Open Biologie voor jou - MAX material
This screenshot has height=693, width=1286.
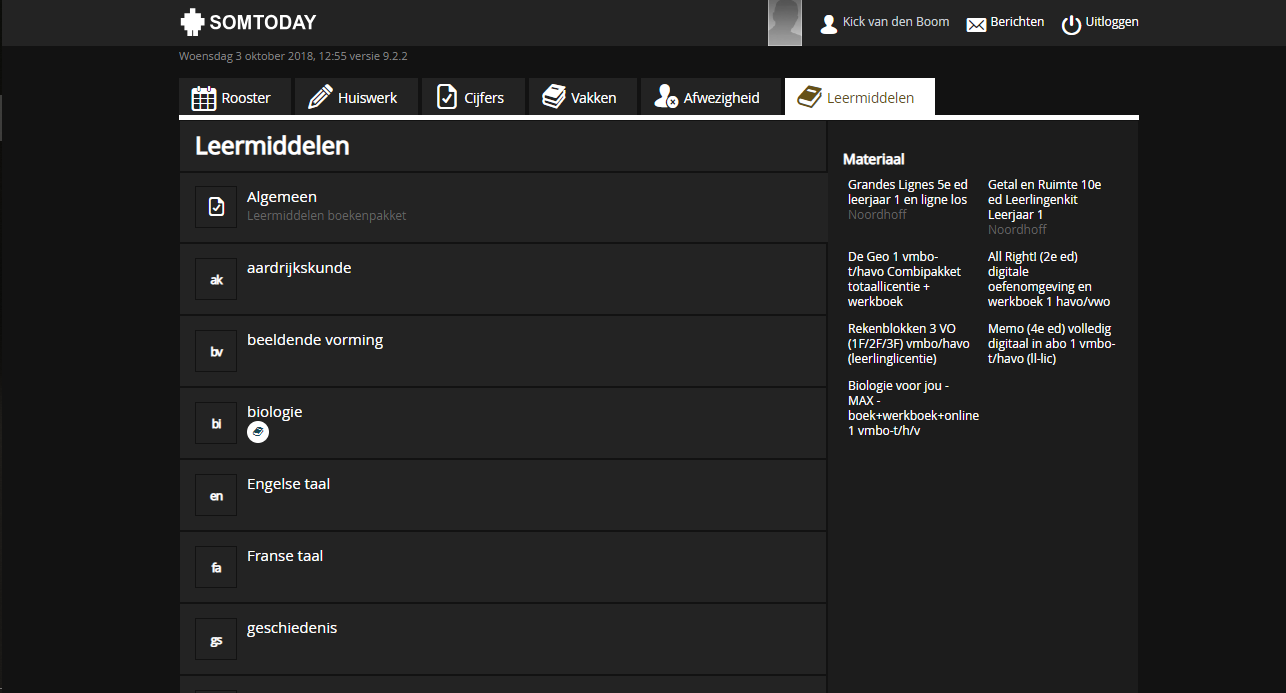914,408
